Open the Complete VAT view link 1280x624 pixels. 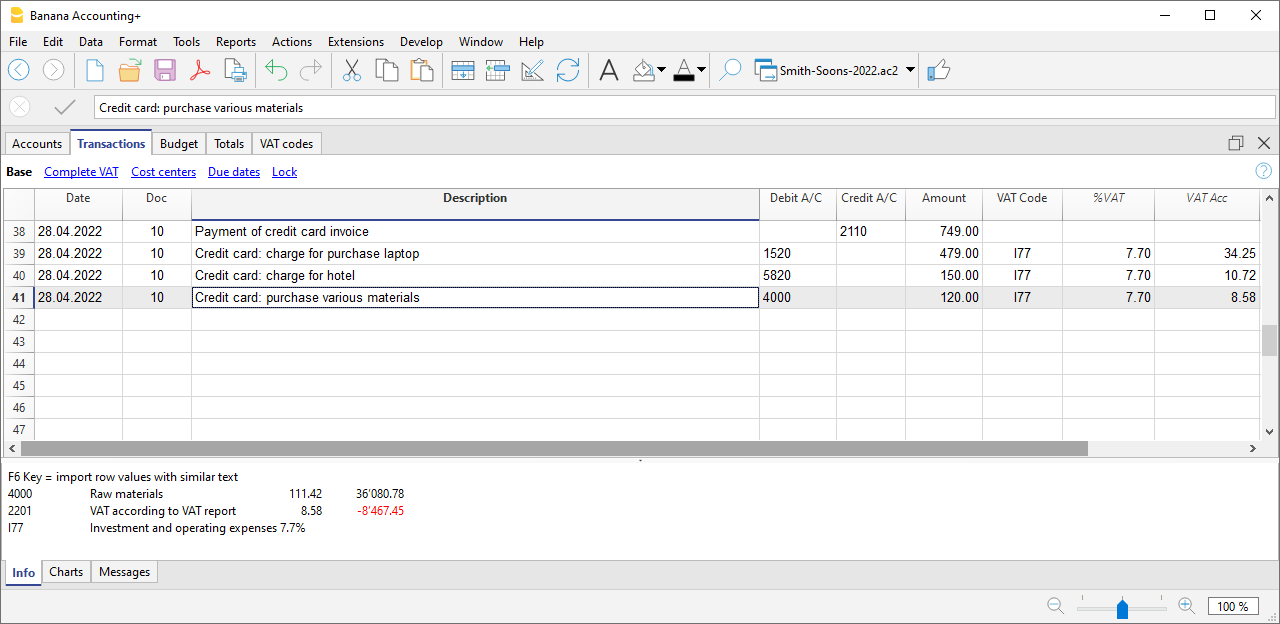pyautogui.click(x=81, y=171)
